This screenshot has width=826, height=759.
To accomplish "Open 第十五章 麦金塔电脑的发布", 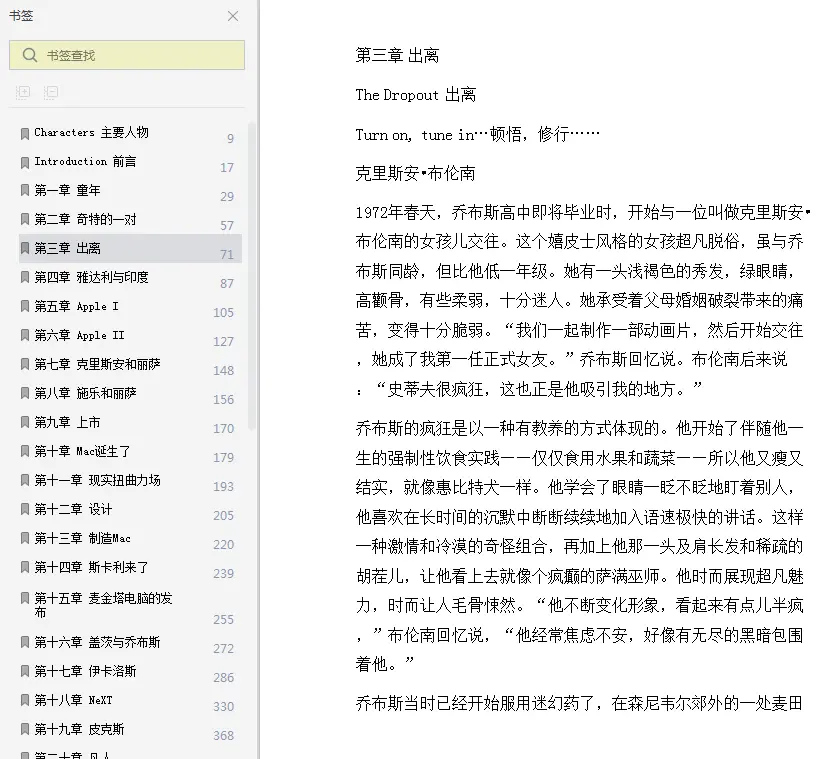I will coord(103,605).
